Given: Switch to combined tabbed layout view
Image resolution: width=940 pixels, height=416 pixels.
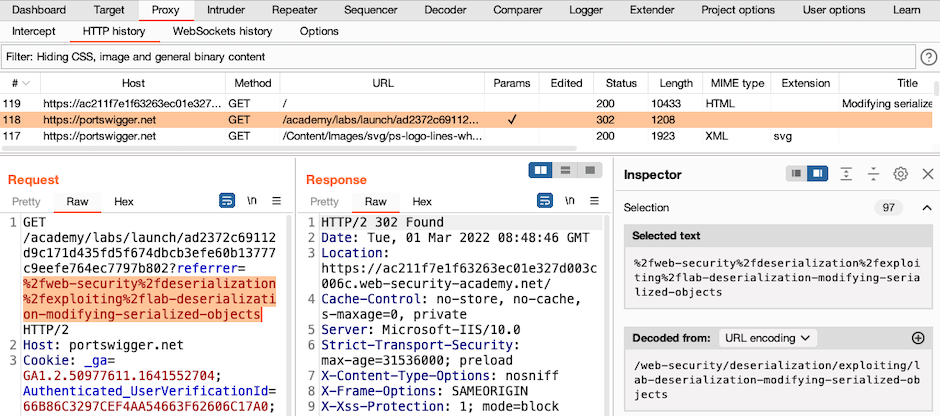Looking at the screenshot, I should tap(590, 171).
